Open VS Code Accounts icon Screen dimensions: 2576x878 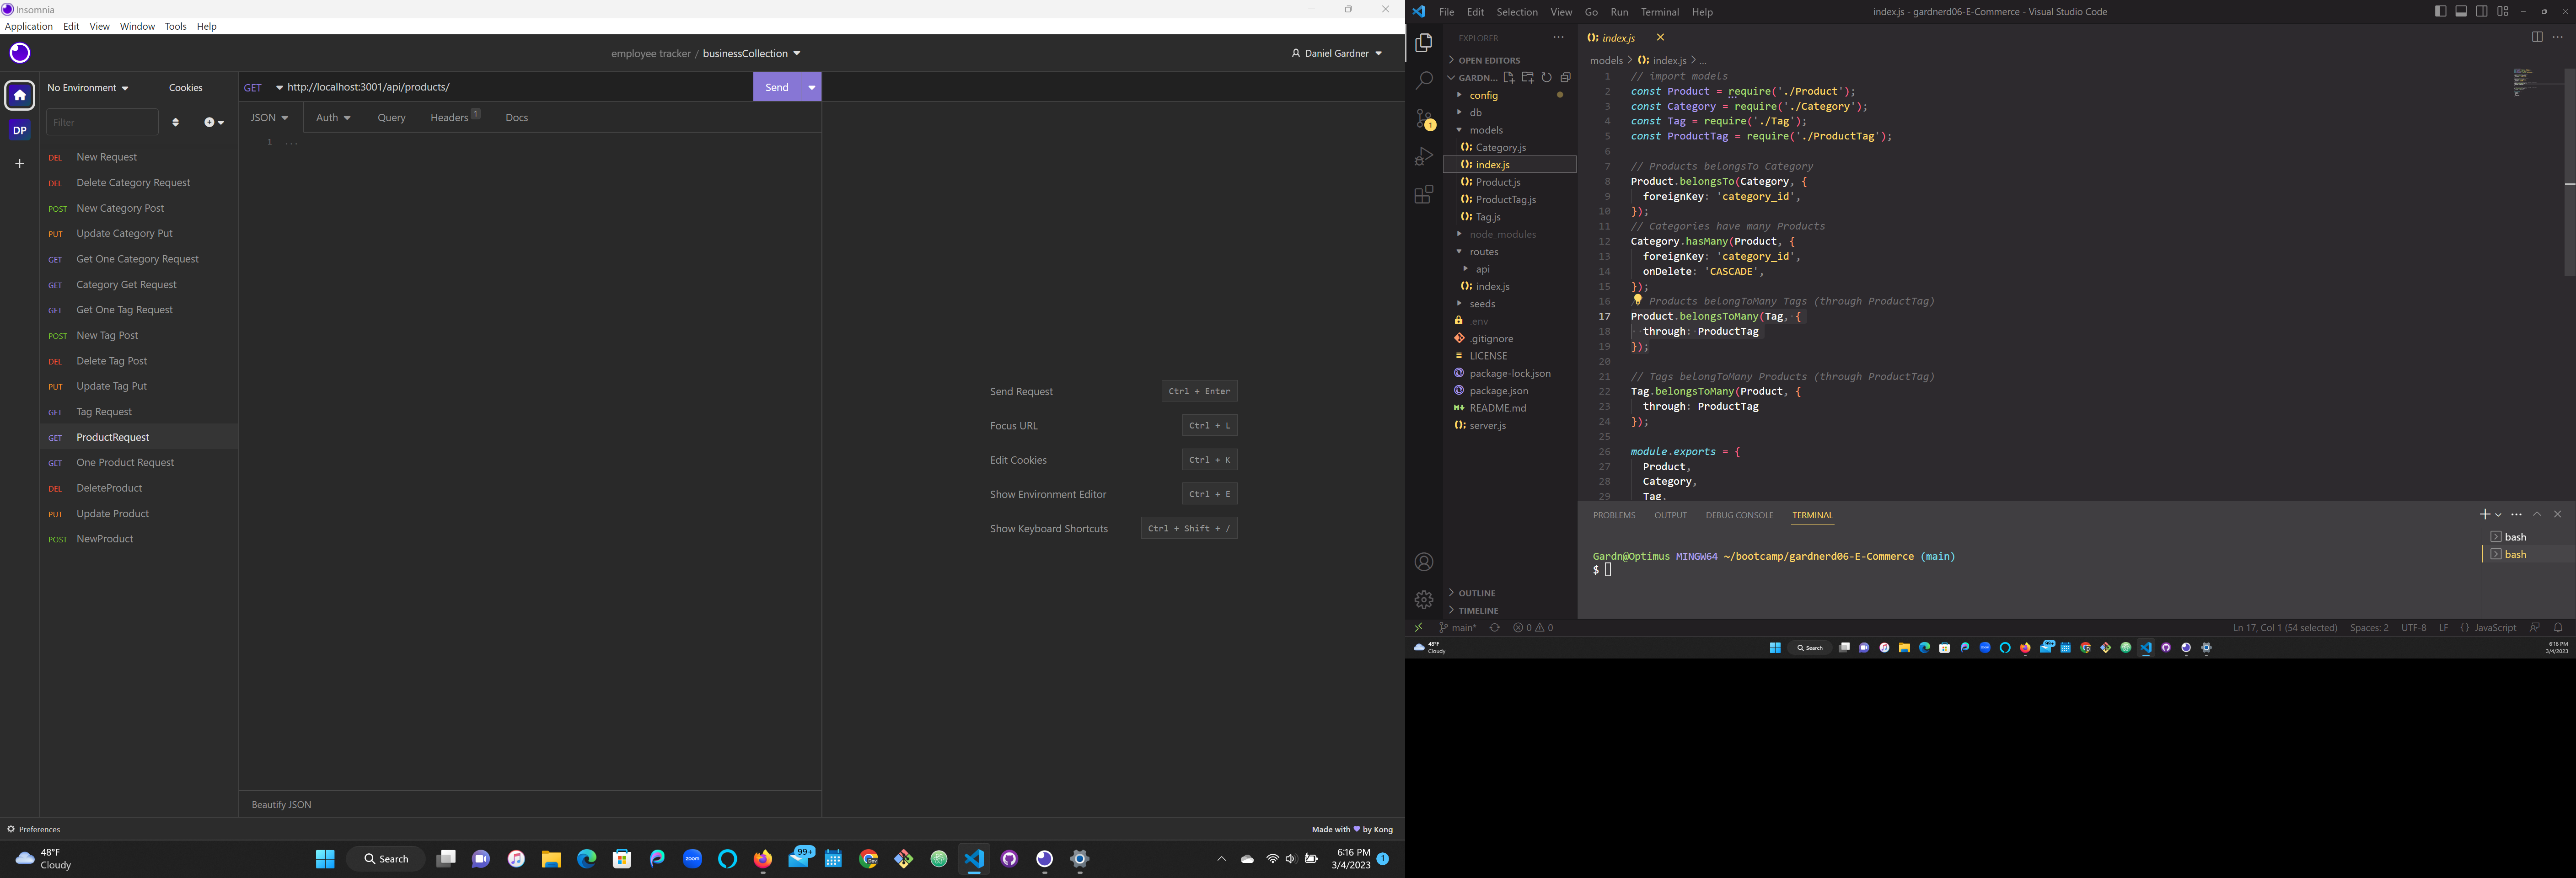coord(1424,562)
